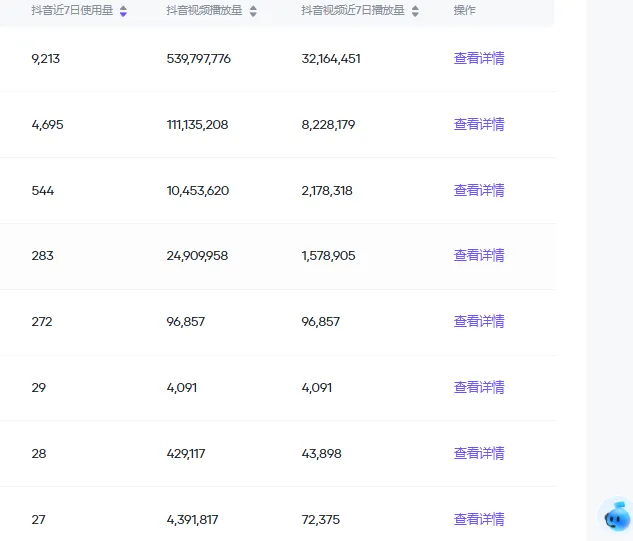Open 查看详情 for the 29 row

tap(479, 388)
